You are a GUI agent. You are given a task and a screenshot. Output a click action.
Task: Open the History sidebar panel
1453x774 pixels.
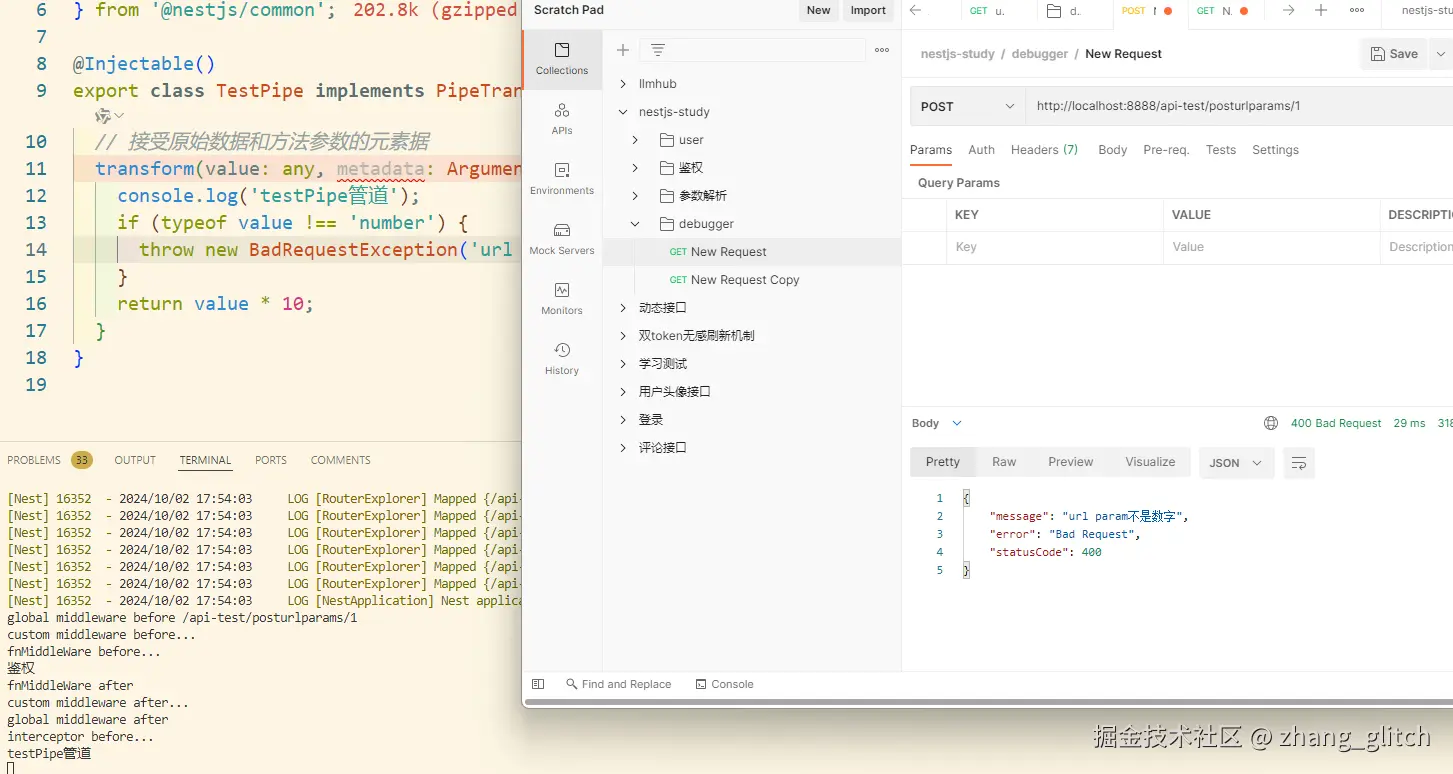[562, 359]
